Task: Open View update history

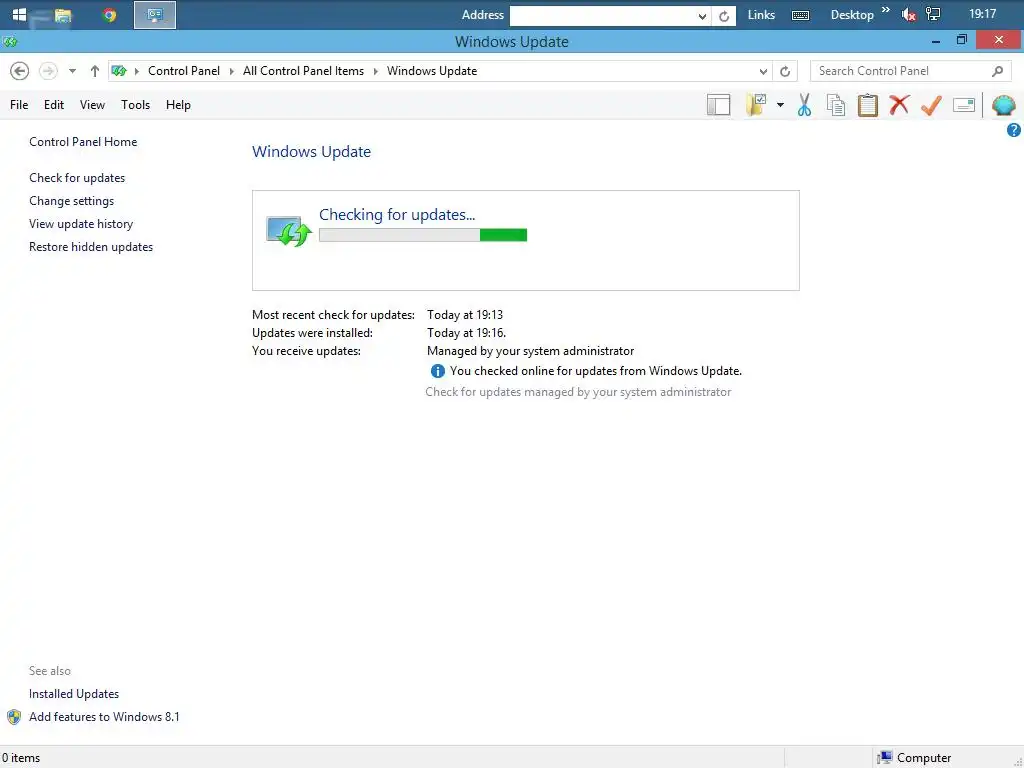Action: [81, 224]
